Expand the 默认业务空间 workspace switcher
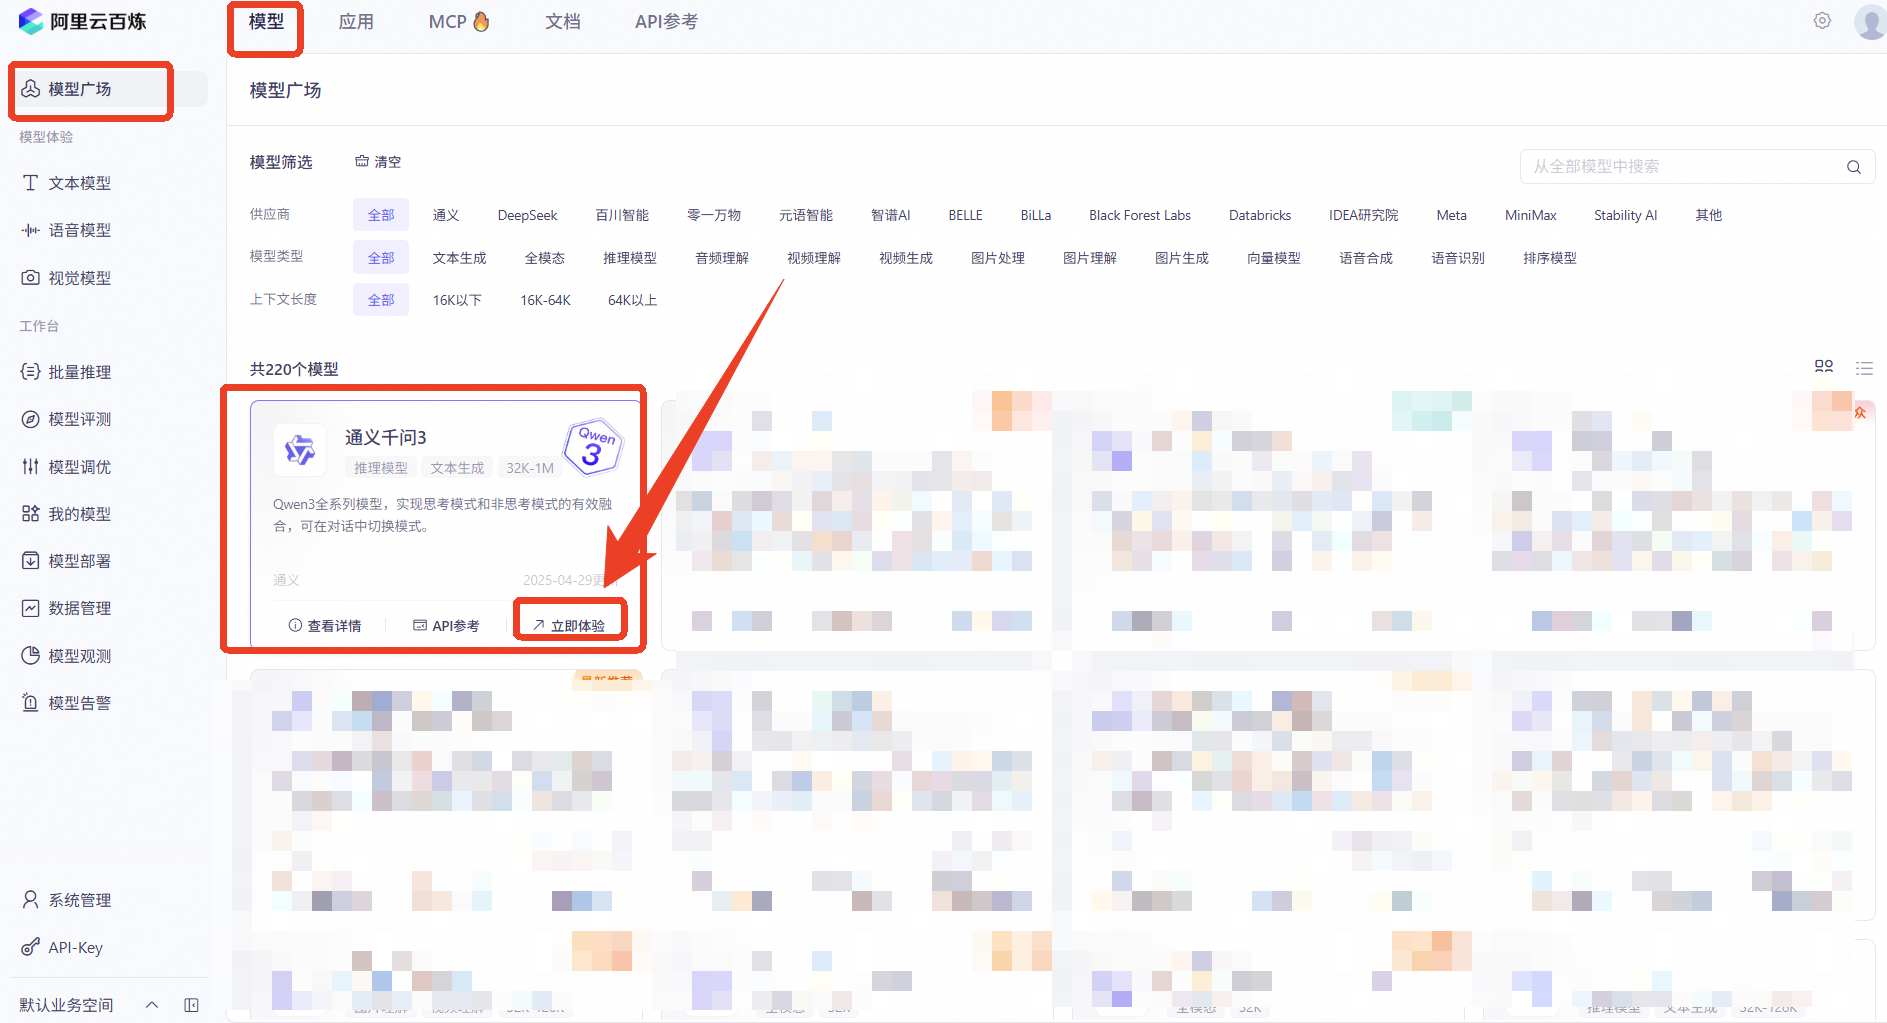Screen dimensions: 1887x1023 pos(152,1005)
